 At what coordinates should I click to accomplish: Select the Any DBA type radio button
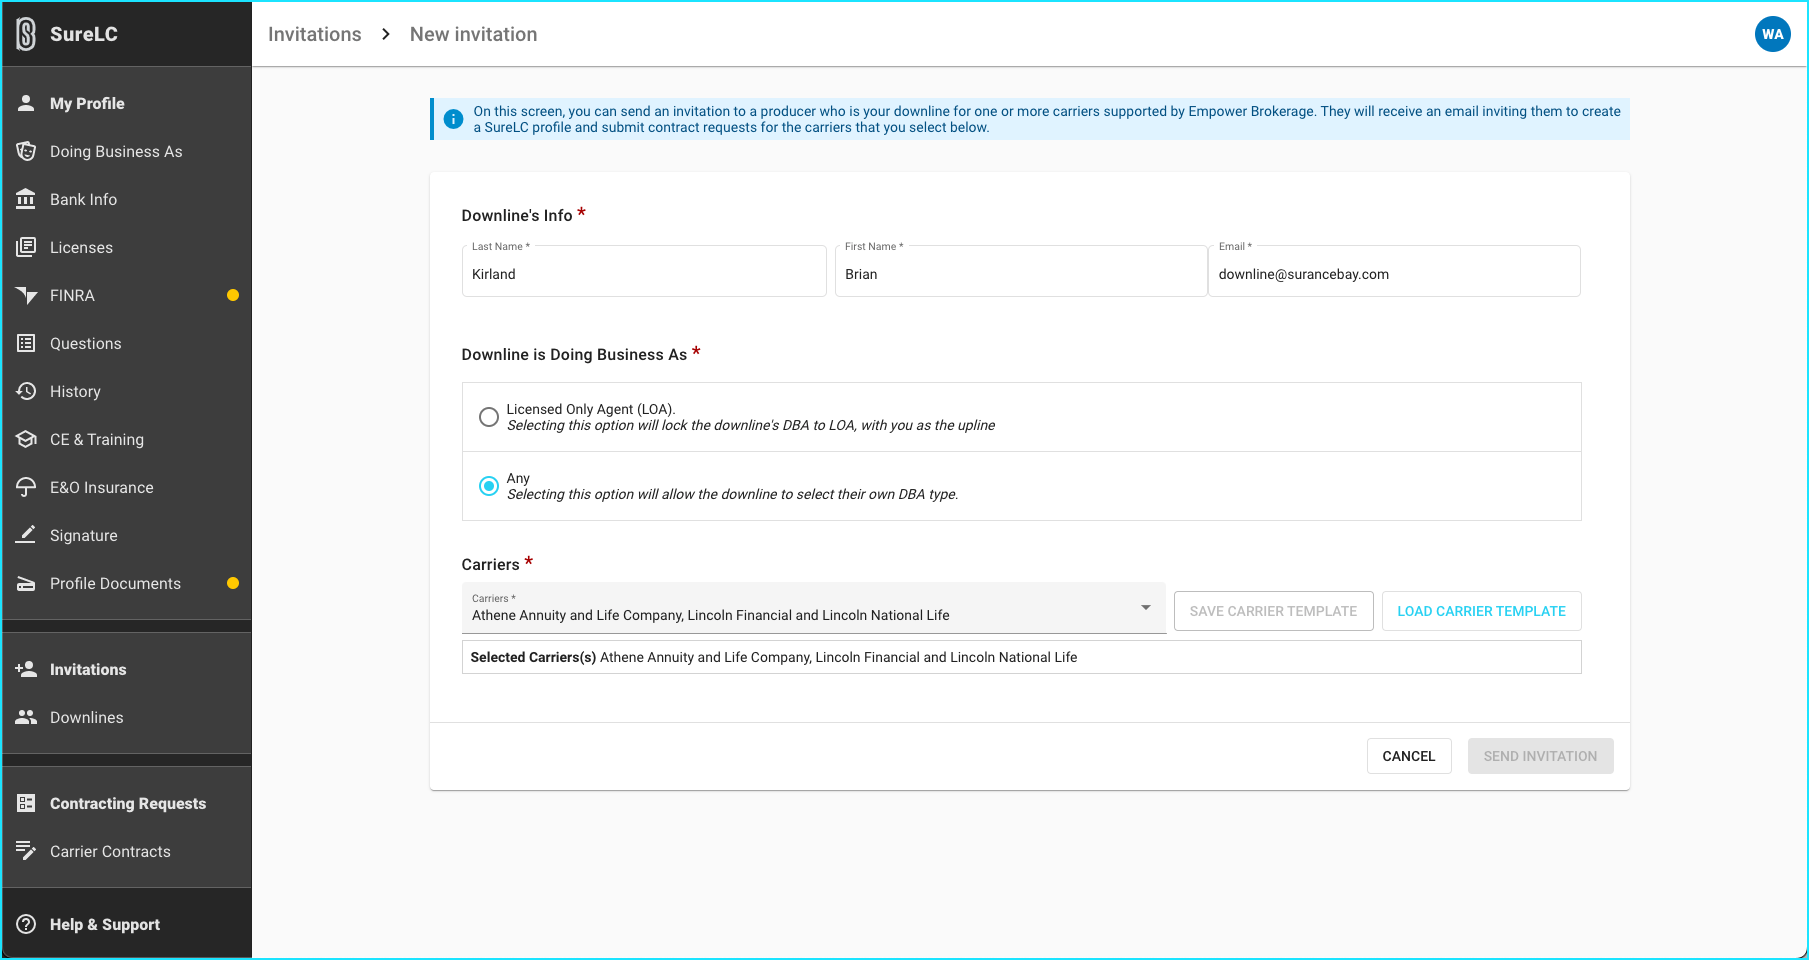tap(488, 486)
